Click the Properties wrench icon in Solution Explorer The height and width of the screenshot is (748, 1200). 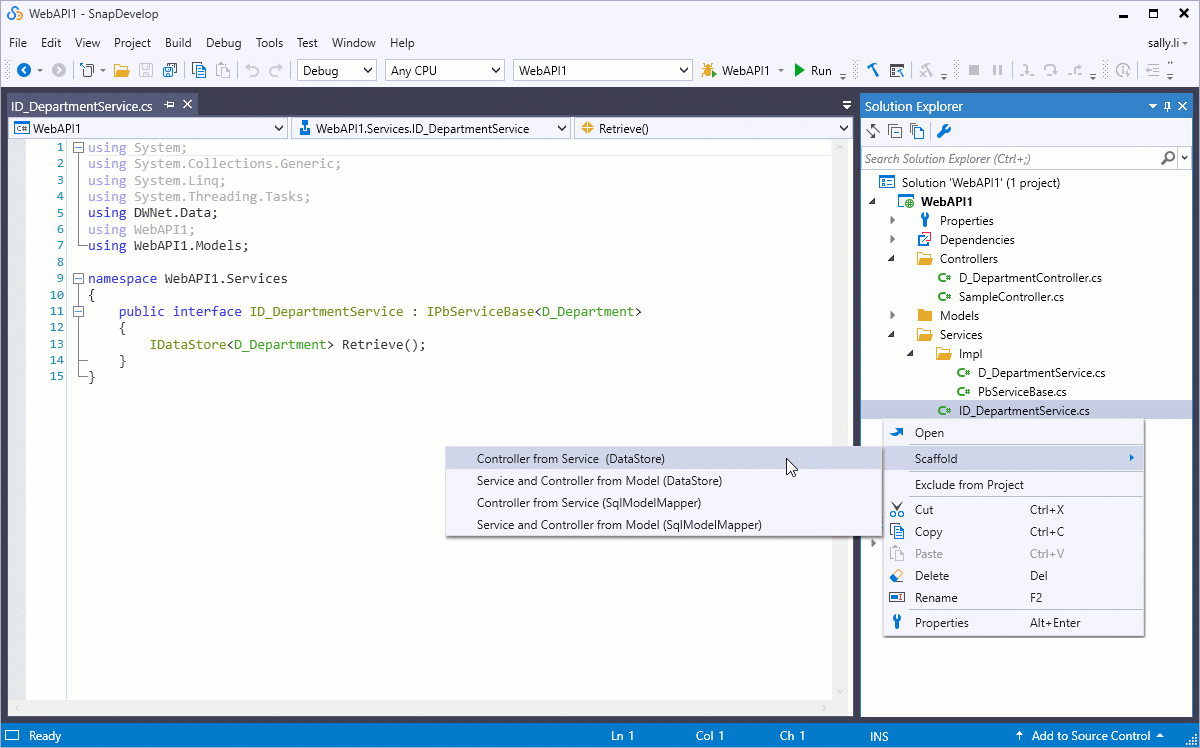pos(943,131)
